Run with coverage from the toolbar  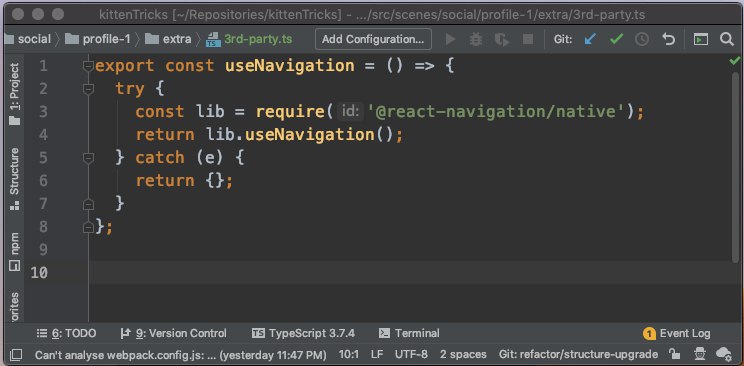click(x=502, y=39)
